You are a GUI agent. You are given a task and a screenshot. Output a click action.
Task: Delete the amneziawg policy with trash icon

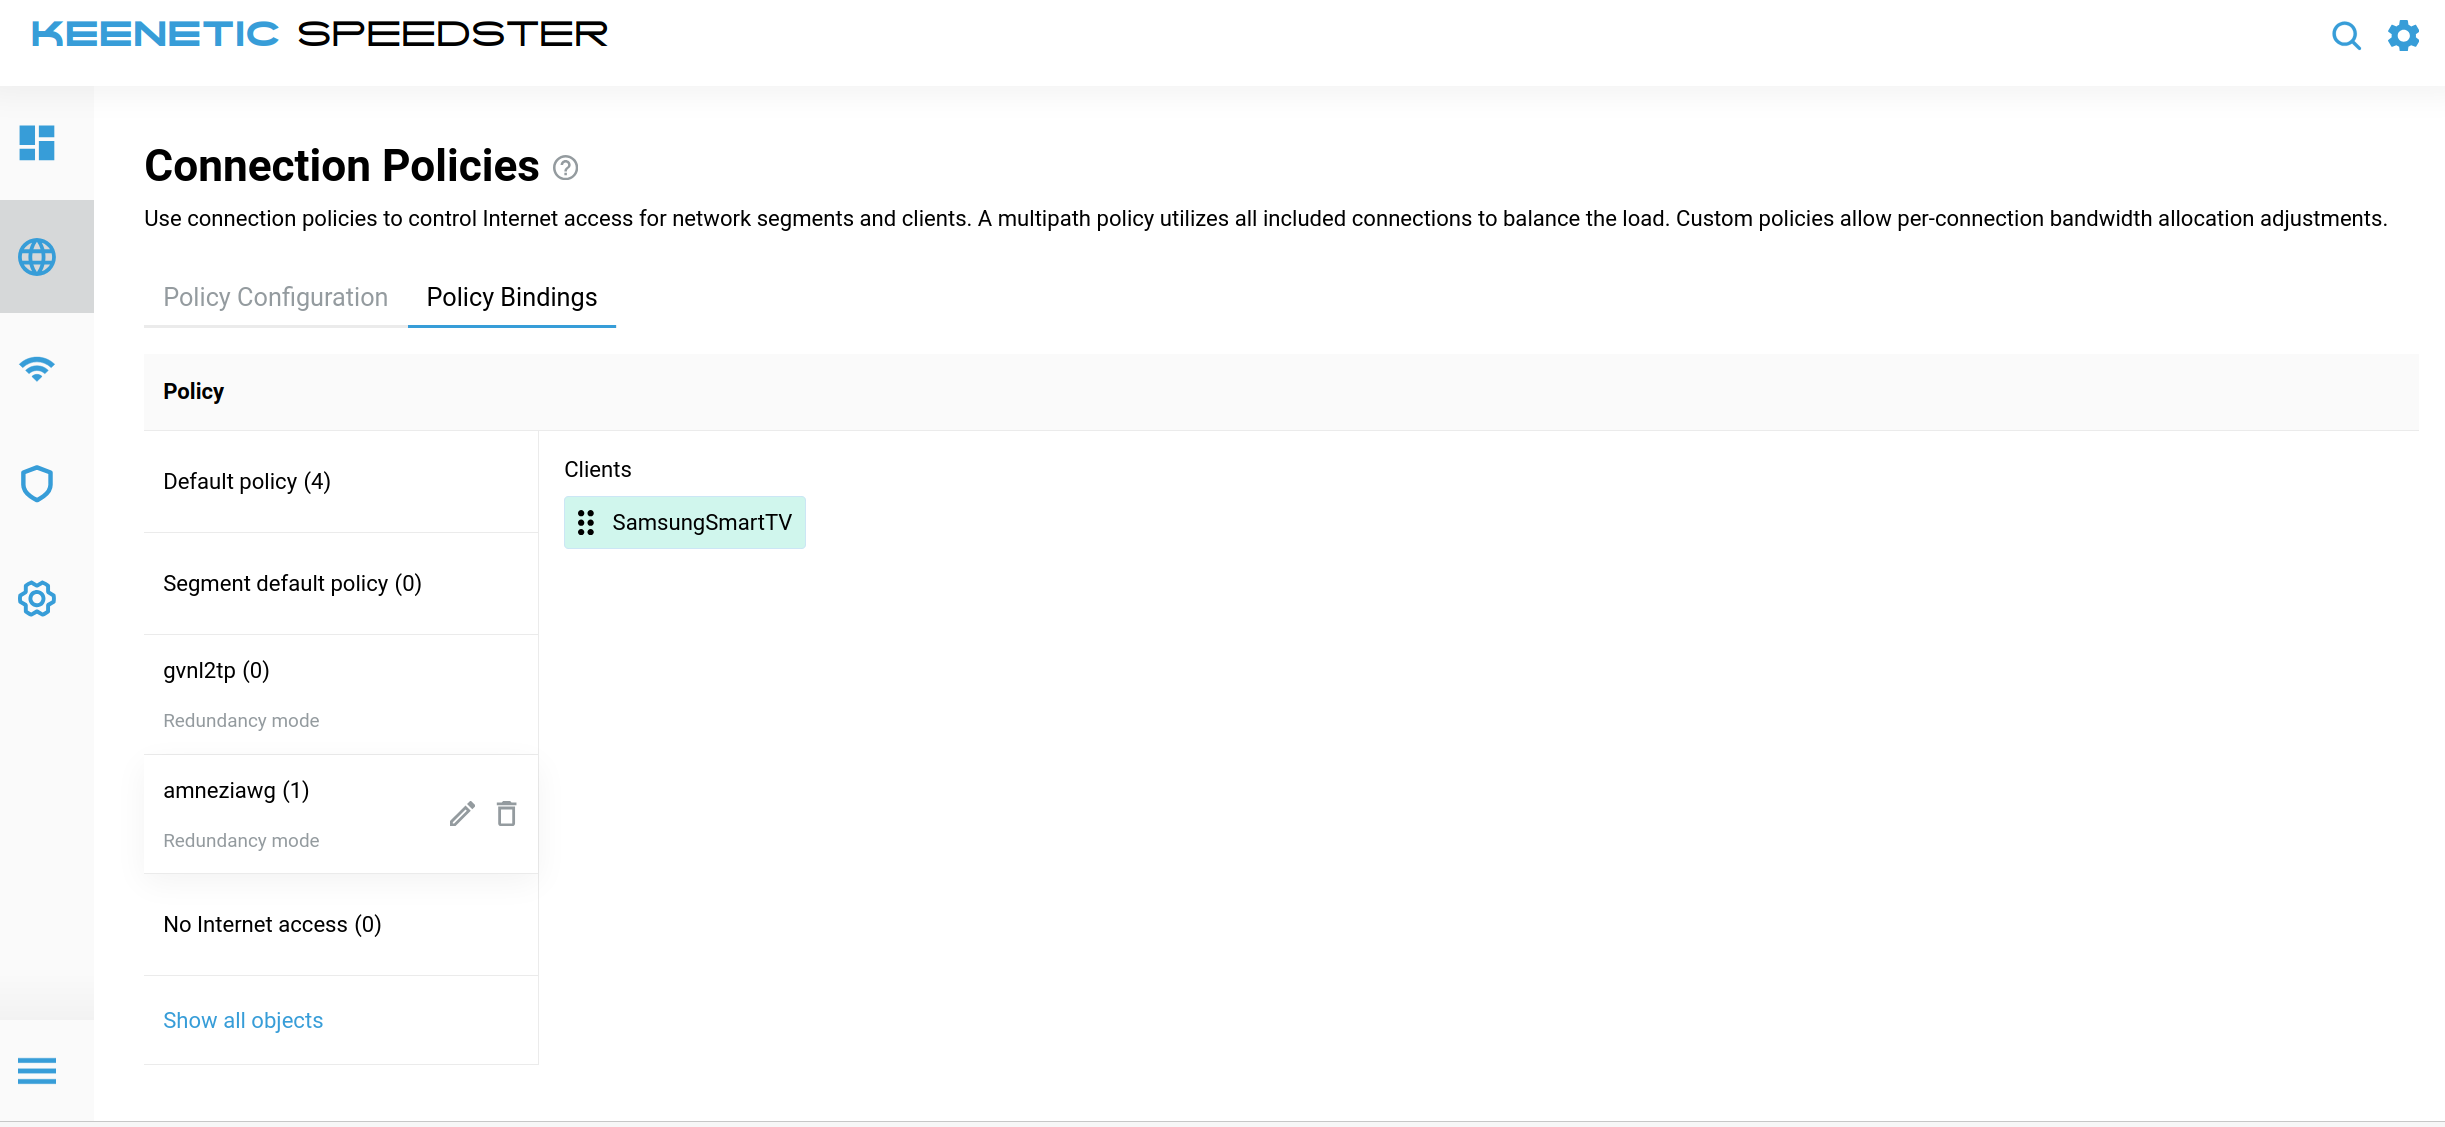(x=507, y=814)
